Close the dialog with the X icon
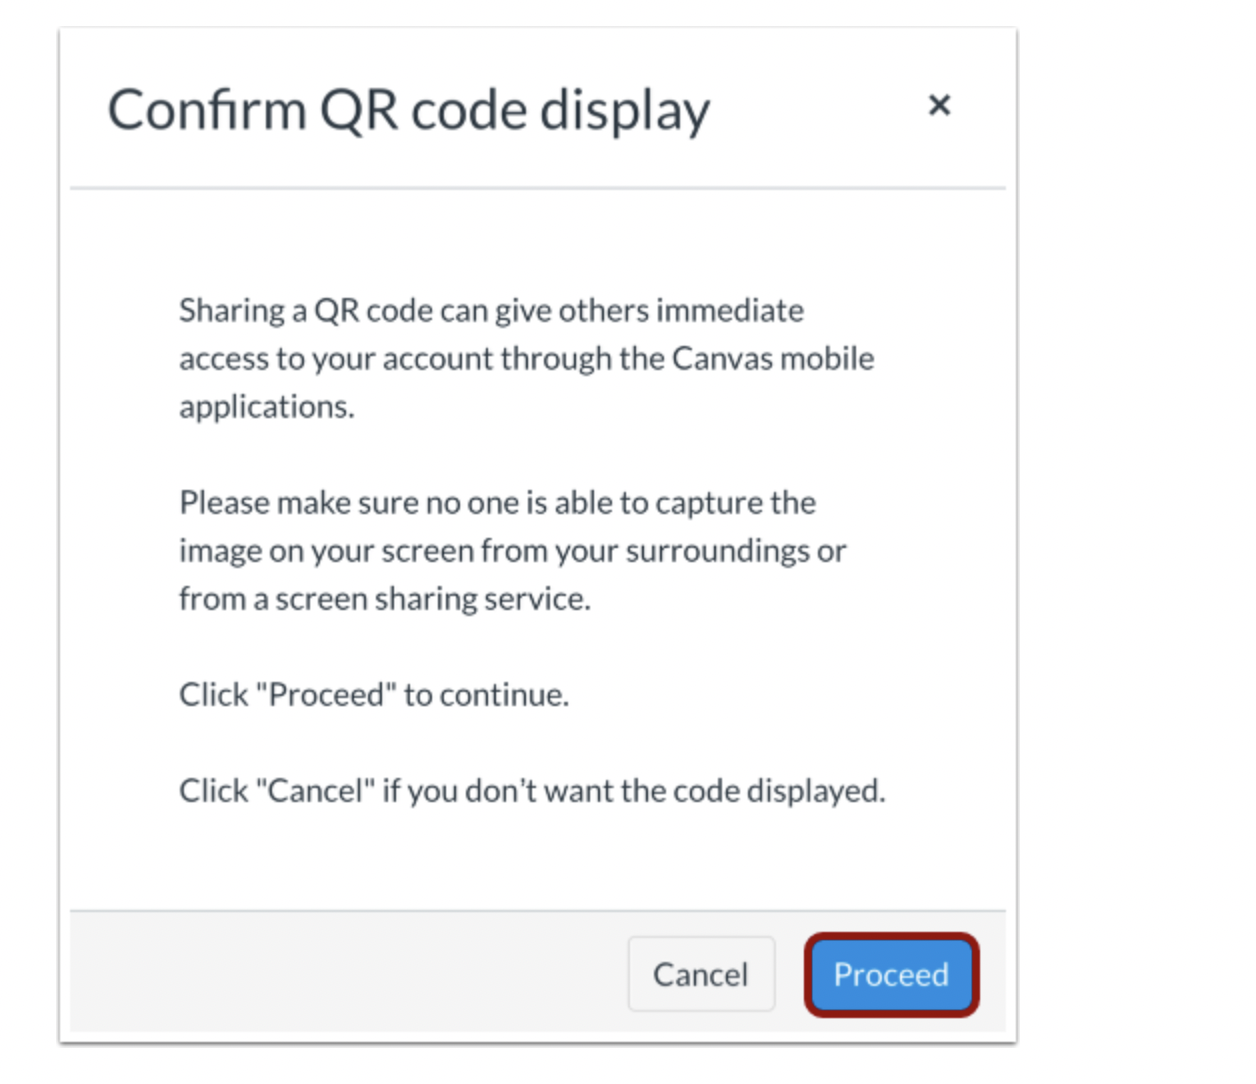 (938, 105)
